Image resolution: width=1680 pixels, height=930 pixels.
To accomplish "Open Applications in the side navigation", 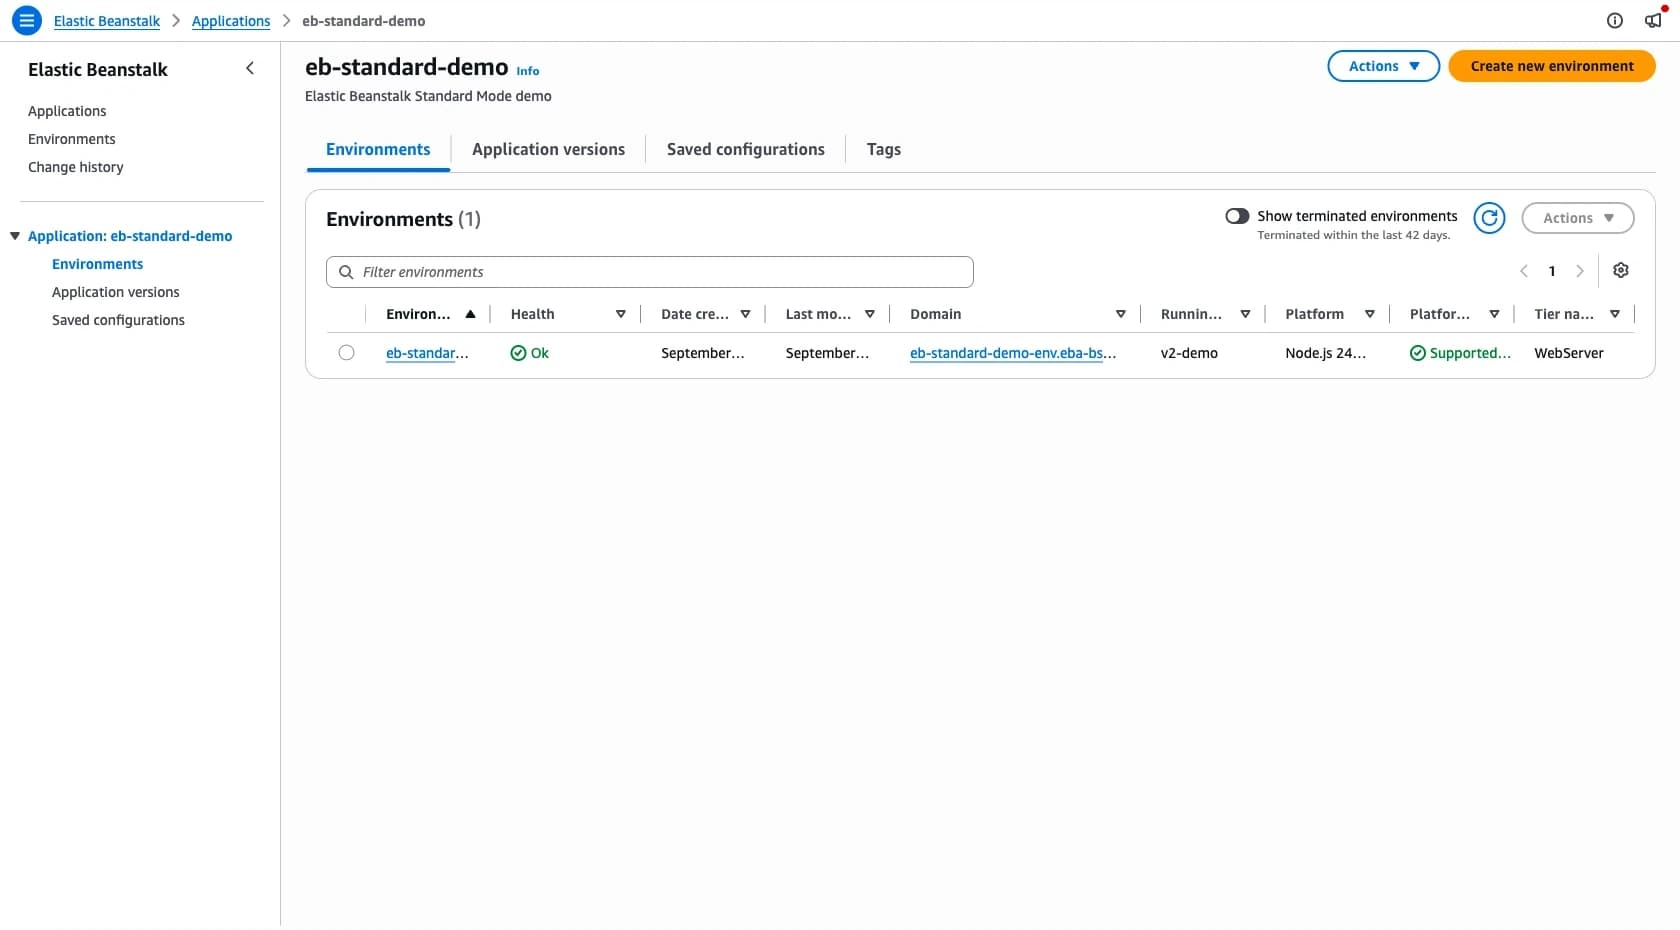I will [x=67, y=111].
